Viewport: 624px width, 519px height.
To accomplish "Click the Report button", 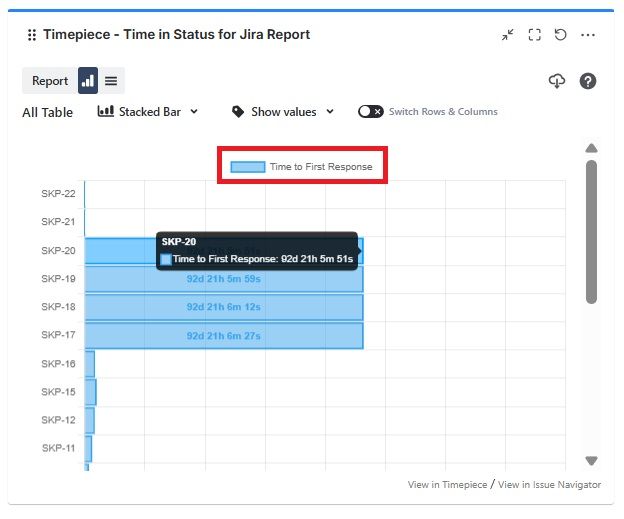I will 50,81.
